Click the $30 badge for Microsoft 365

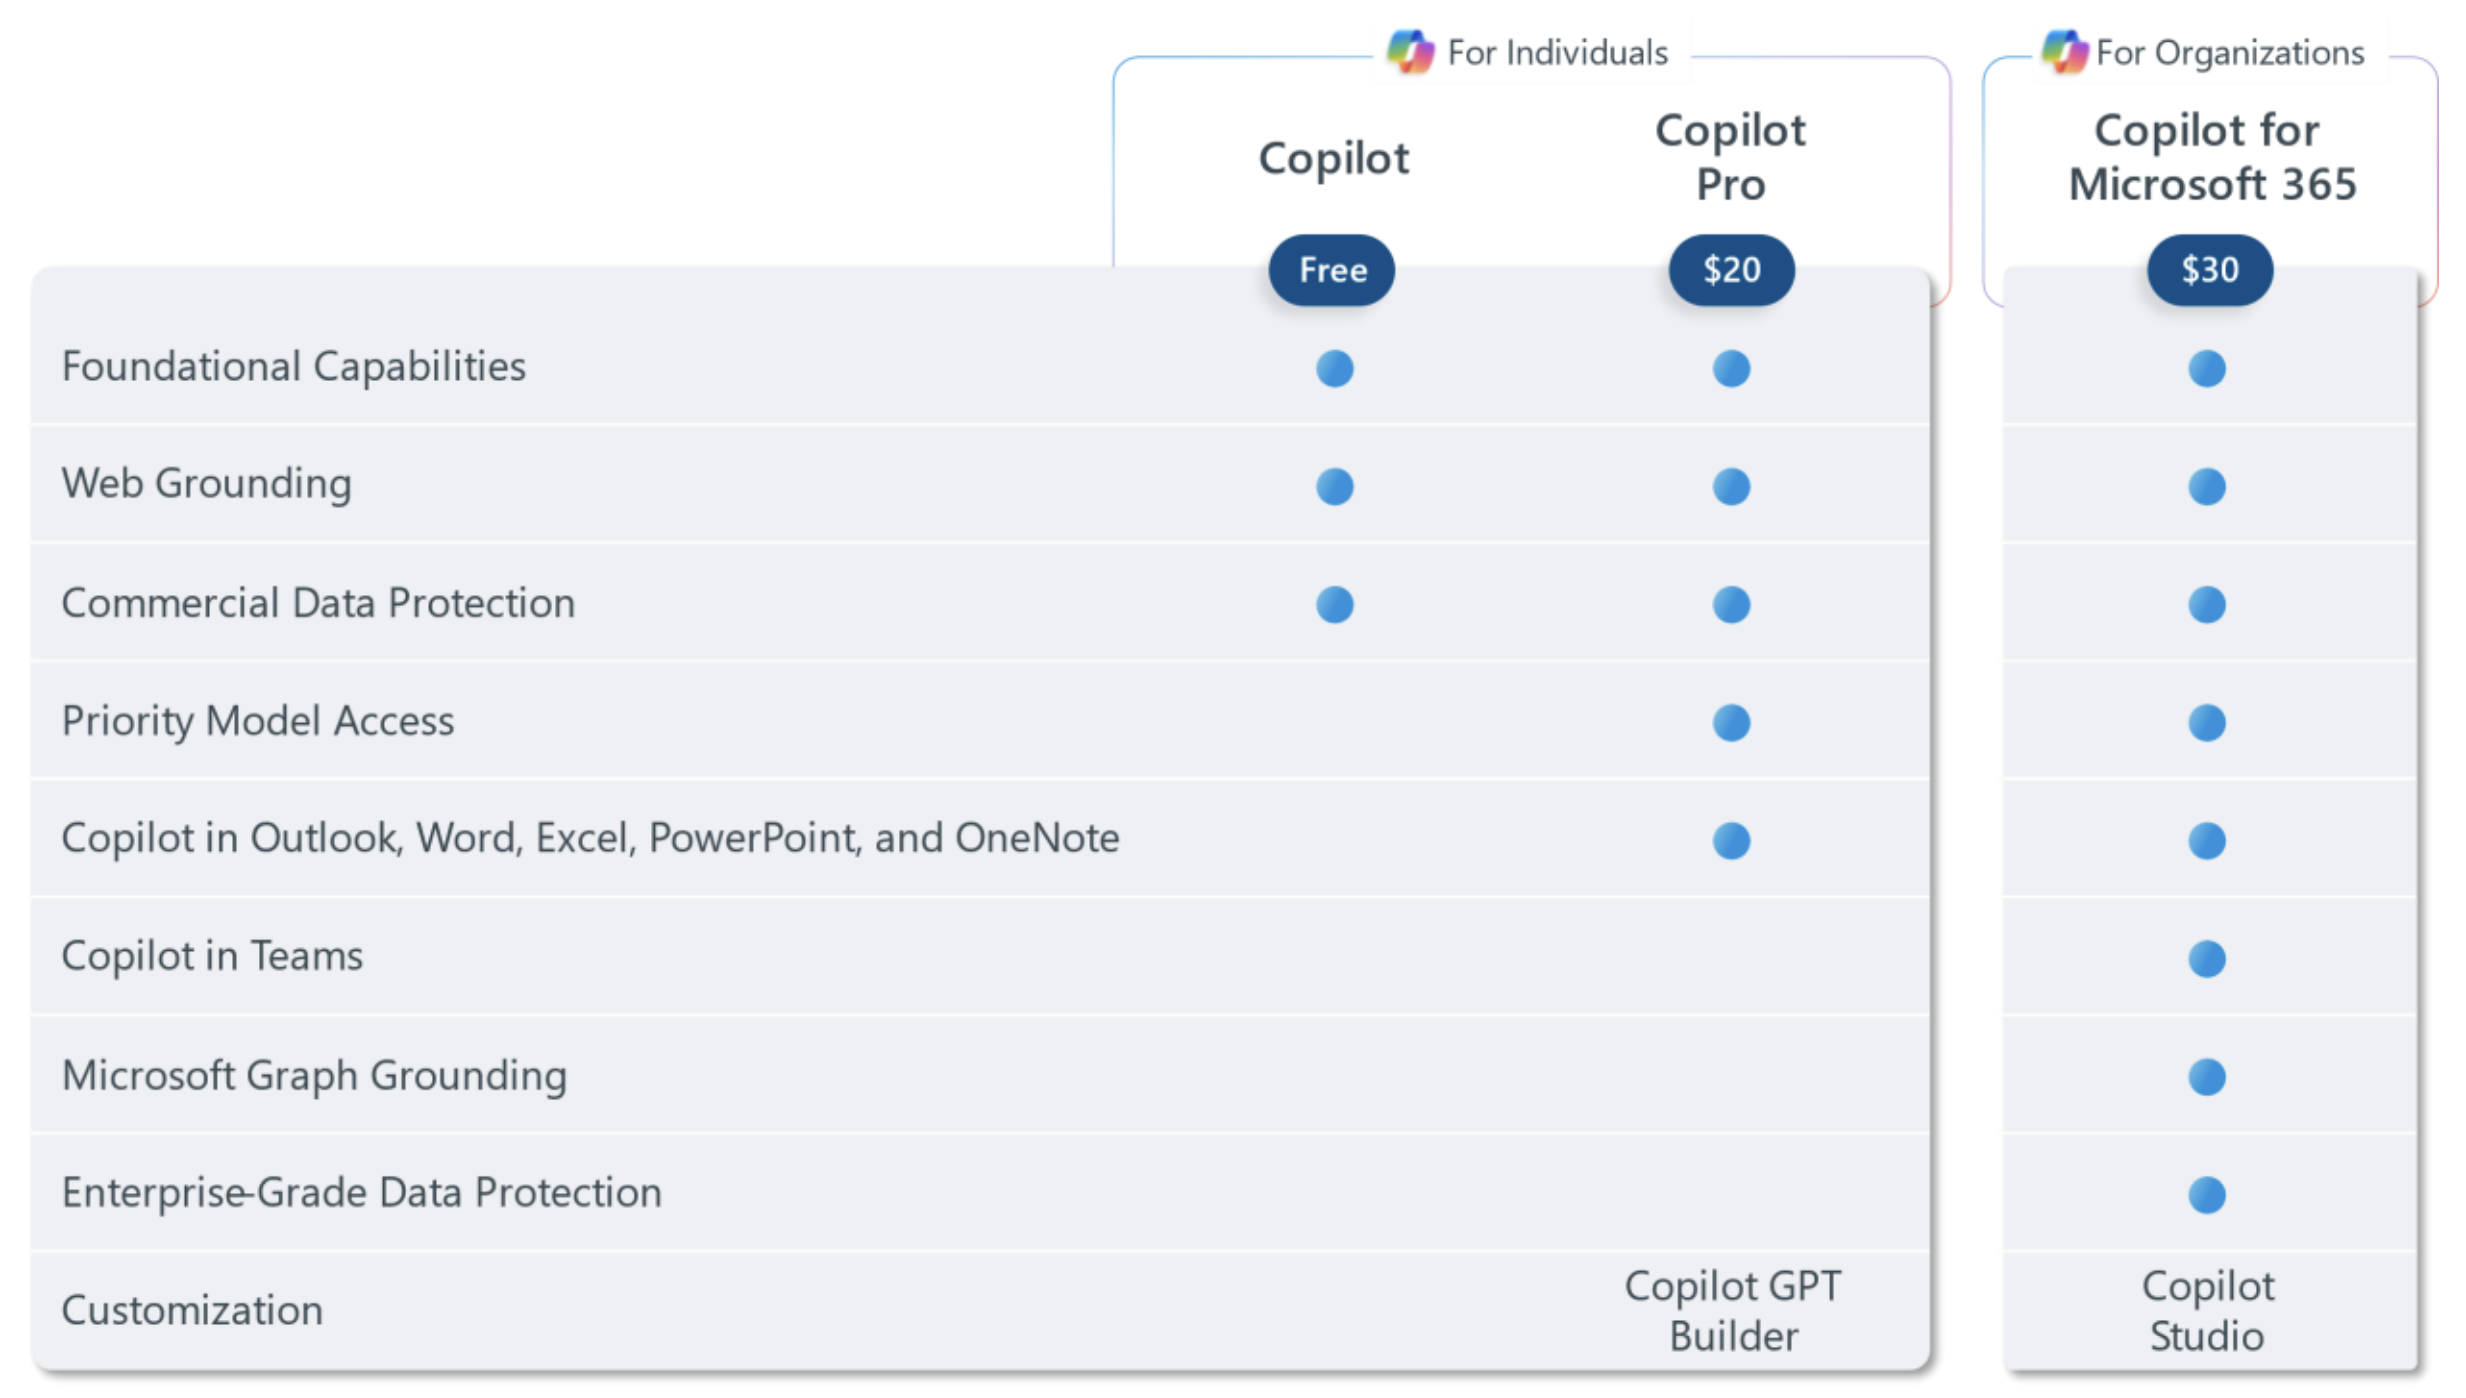coord(2209,270)
